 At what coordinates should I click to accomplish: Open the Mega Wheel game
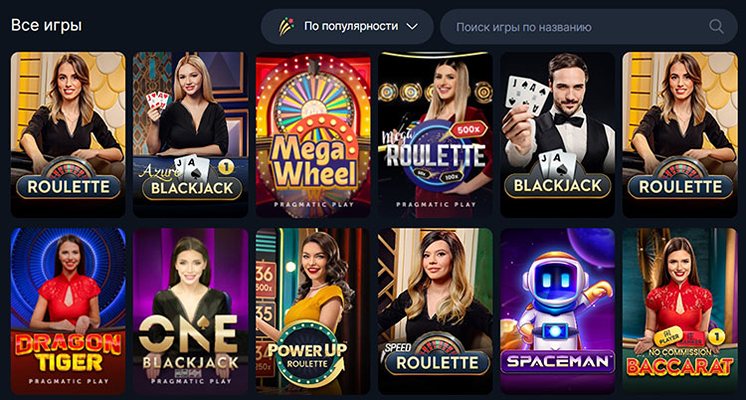click(x=312, y=134)
